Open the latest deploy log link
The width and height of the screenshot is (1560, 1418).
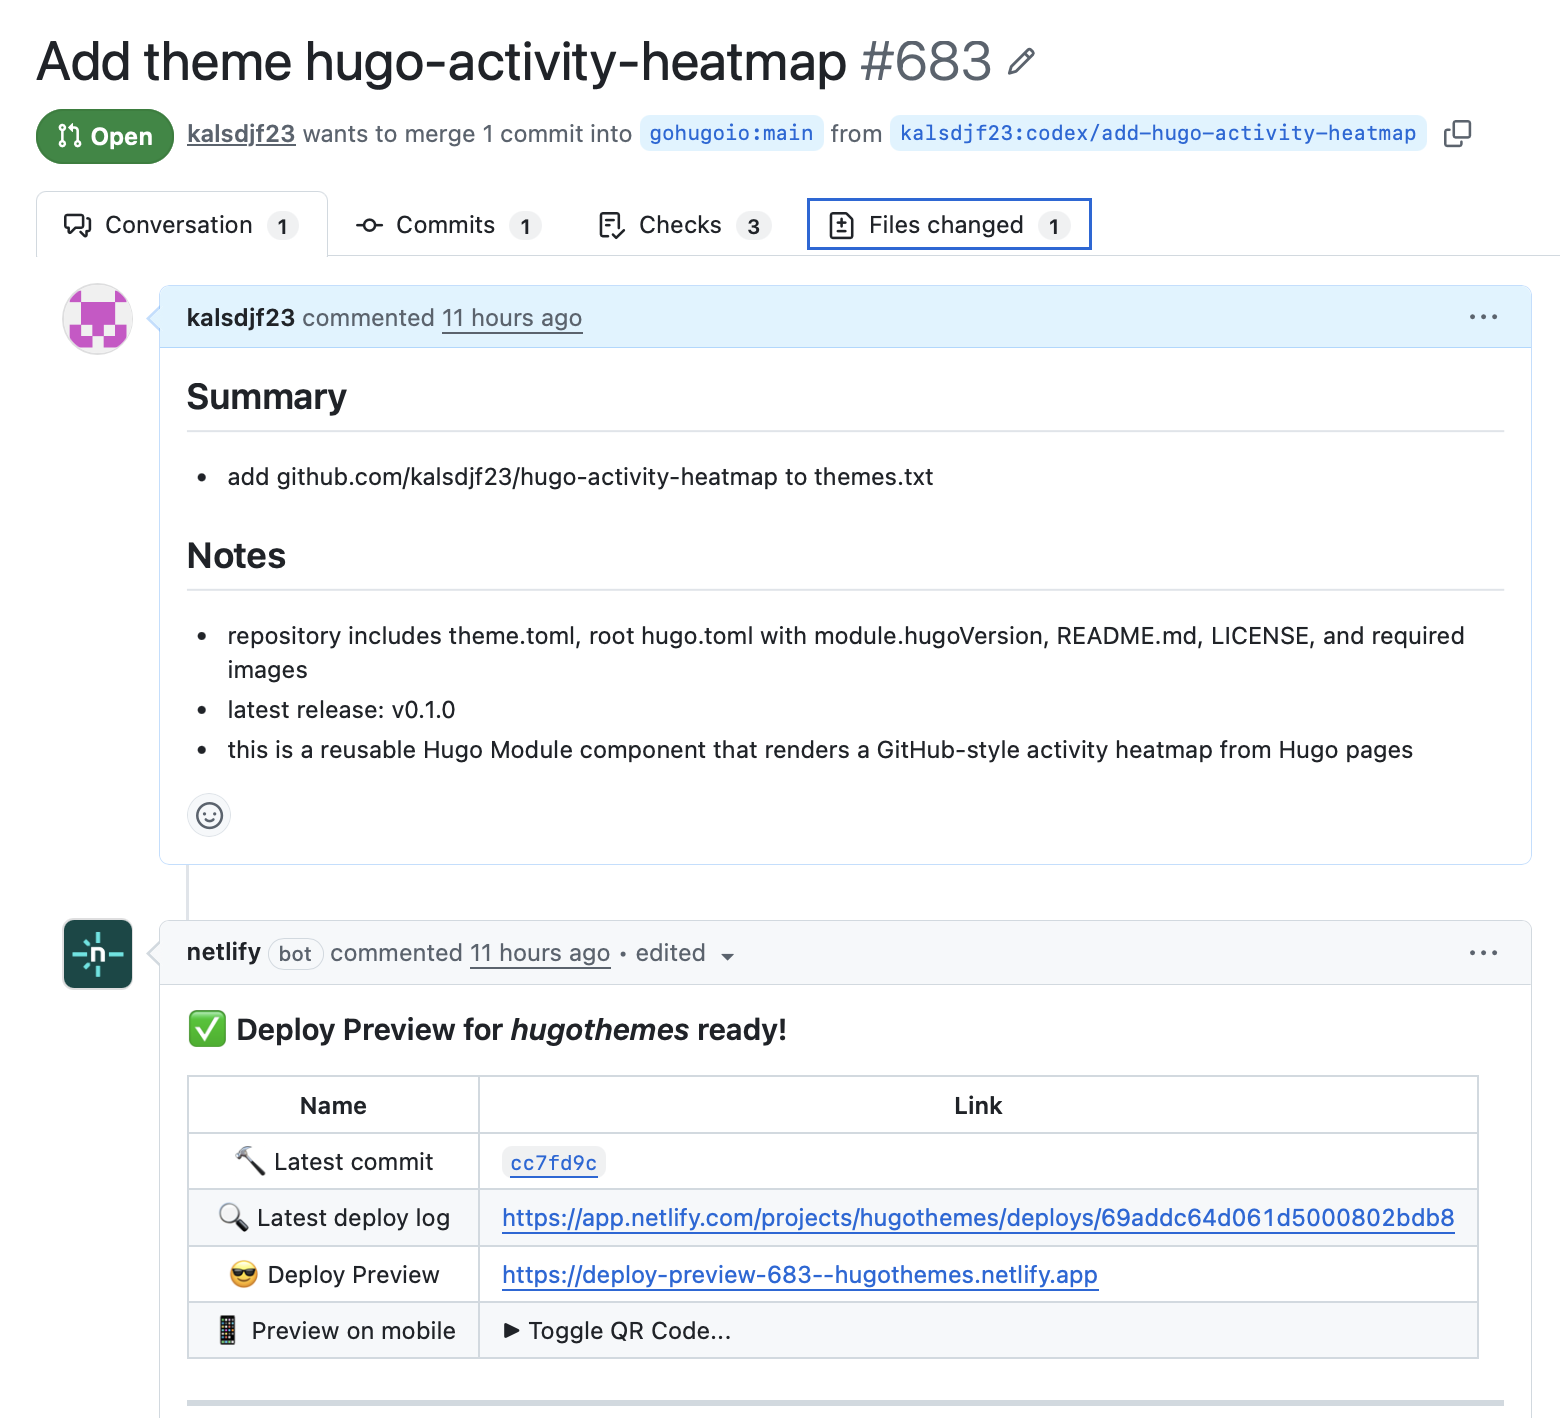pos(977,1218)
